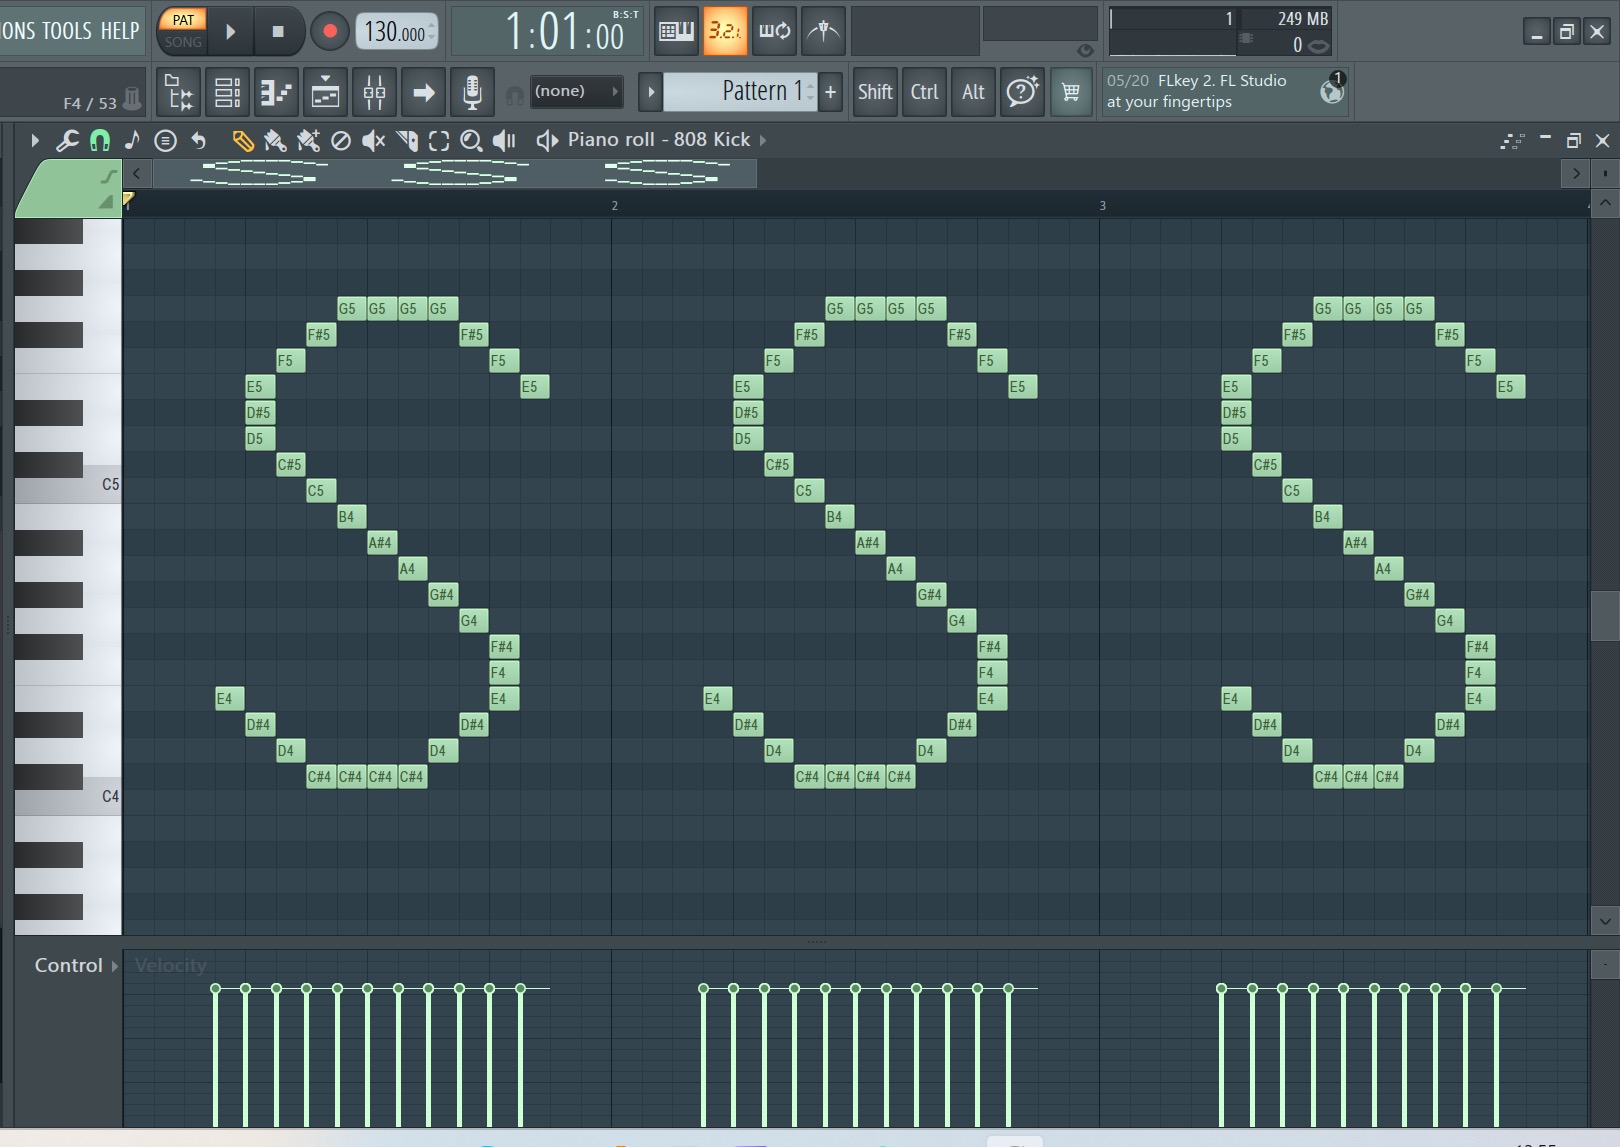Open the HELP menu
The width and height of the screenshot is (1620, 1147).
coord(120,31)
